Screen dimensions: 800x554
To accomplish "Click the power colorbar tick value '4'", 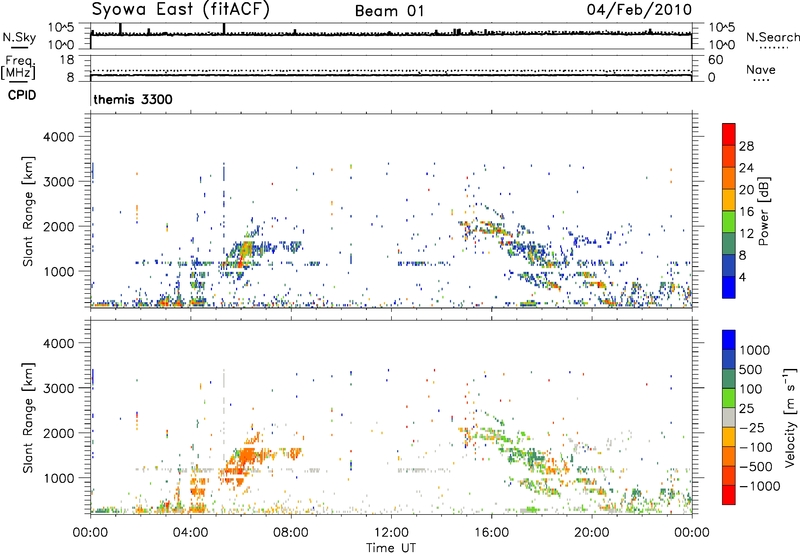I will [742, 278].
